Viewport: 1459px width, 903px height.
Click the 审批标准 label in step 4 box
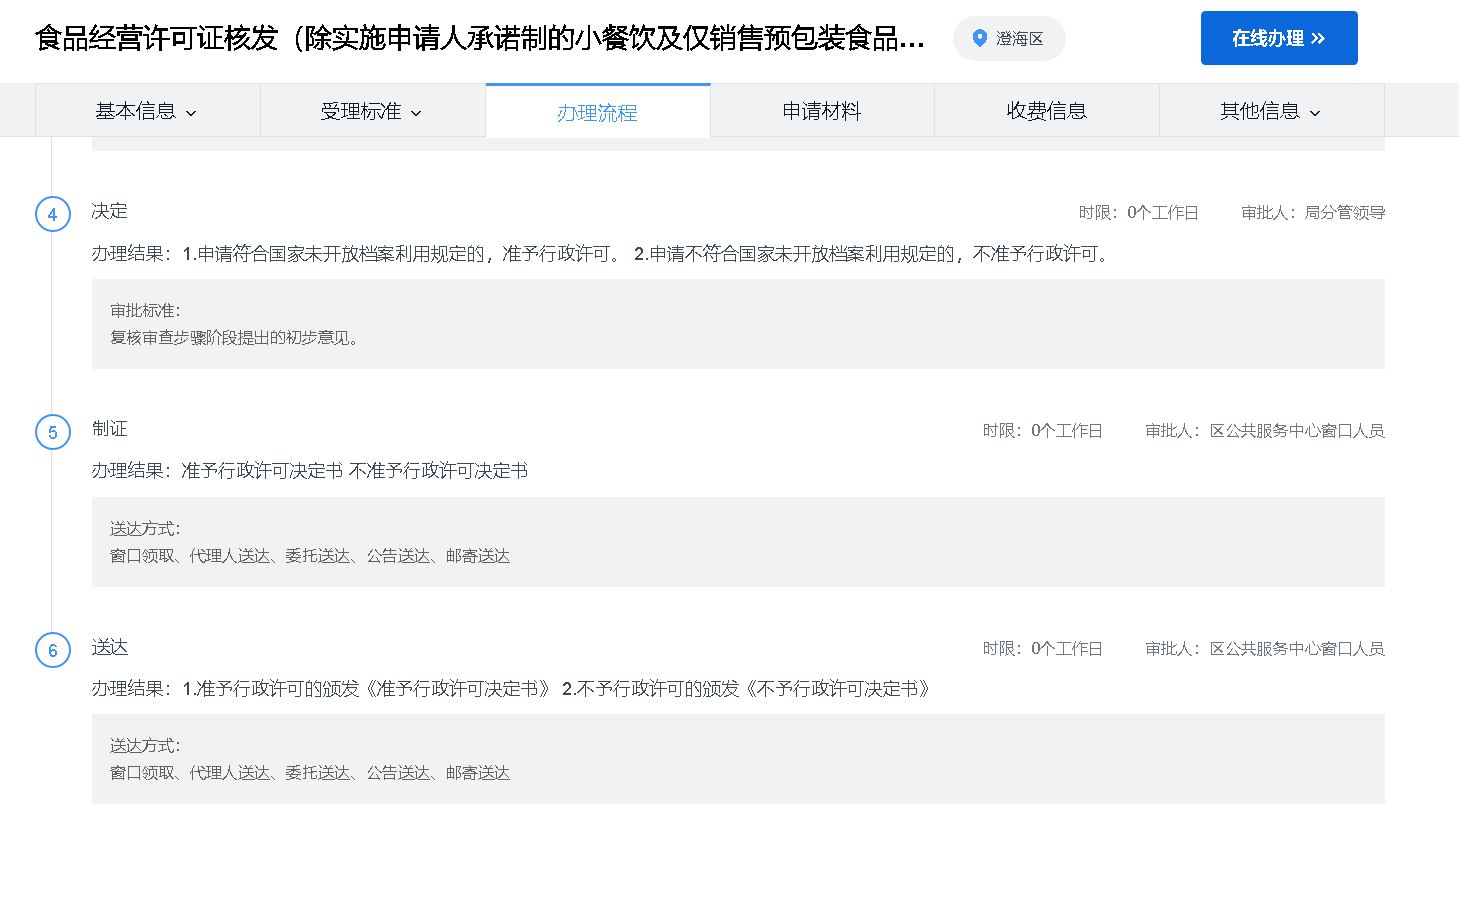tap(146, 311)
